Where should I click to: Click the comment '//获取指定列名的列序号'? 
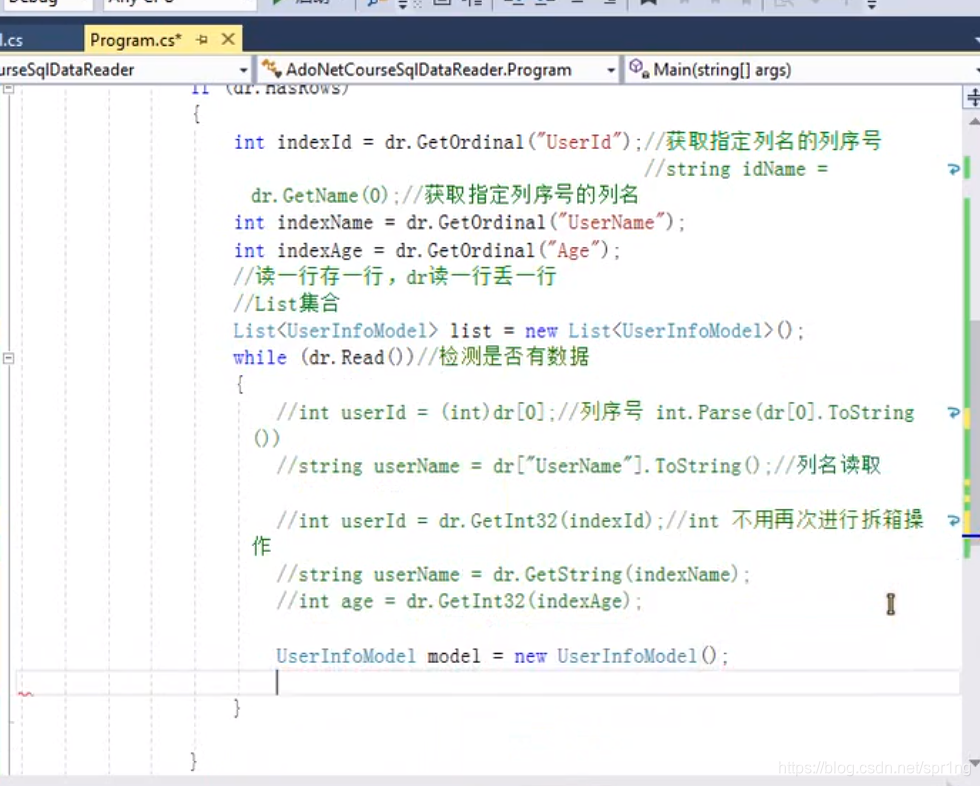762,141
